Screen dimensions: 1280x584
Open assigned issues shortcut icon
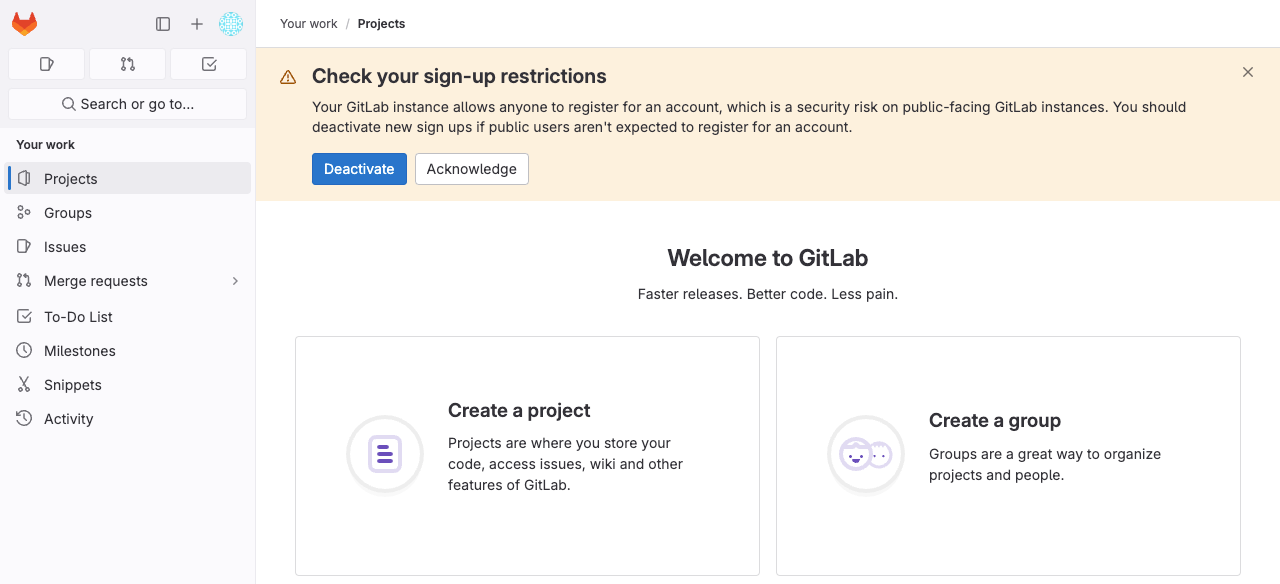click(x=46, y=64)
